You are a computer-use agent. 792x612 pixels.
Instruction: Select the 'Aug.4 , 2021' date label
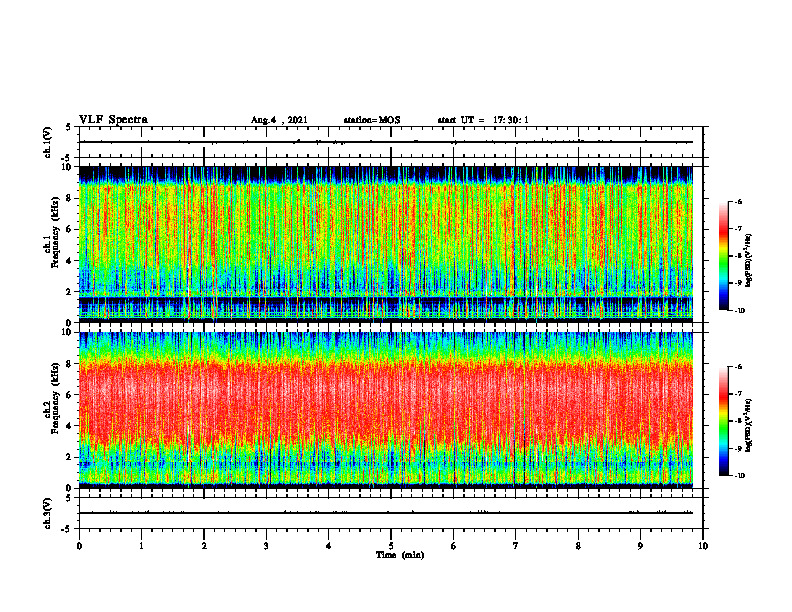(x=279, y=120)
